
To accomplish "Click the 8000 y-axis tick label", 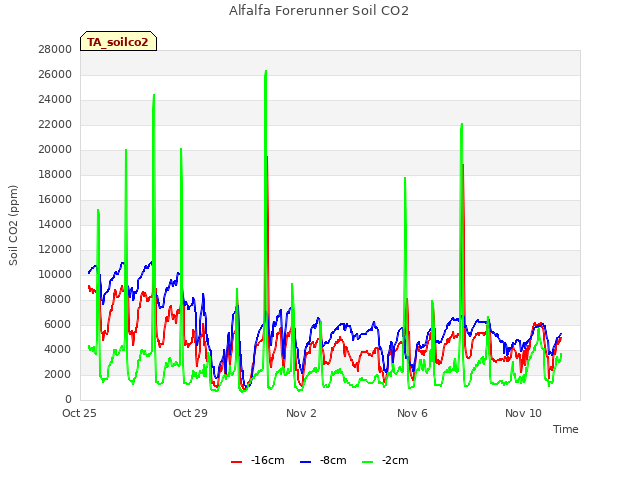I will coord(58,300).
